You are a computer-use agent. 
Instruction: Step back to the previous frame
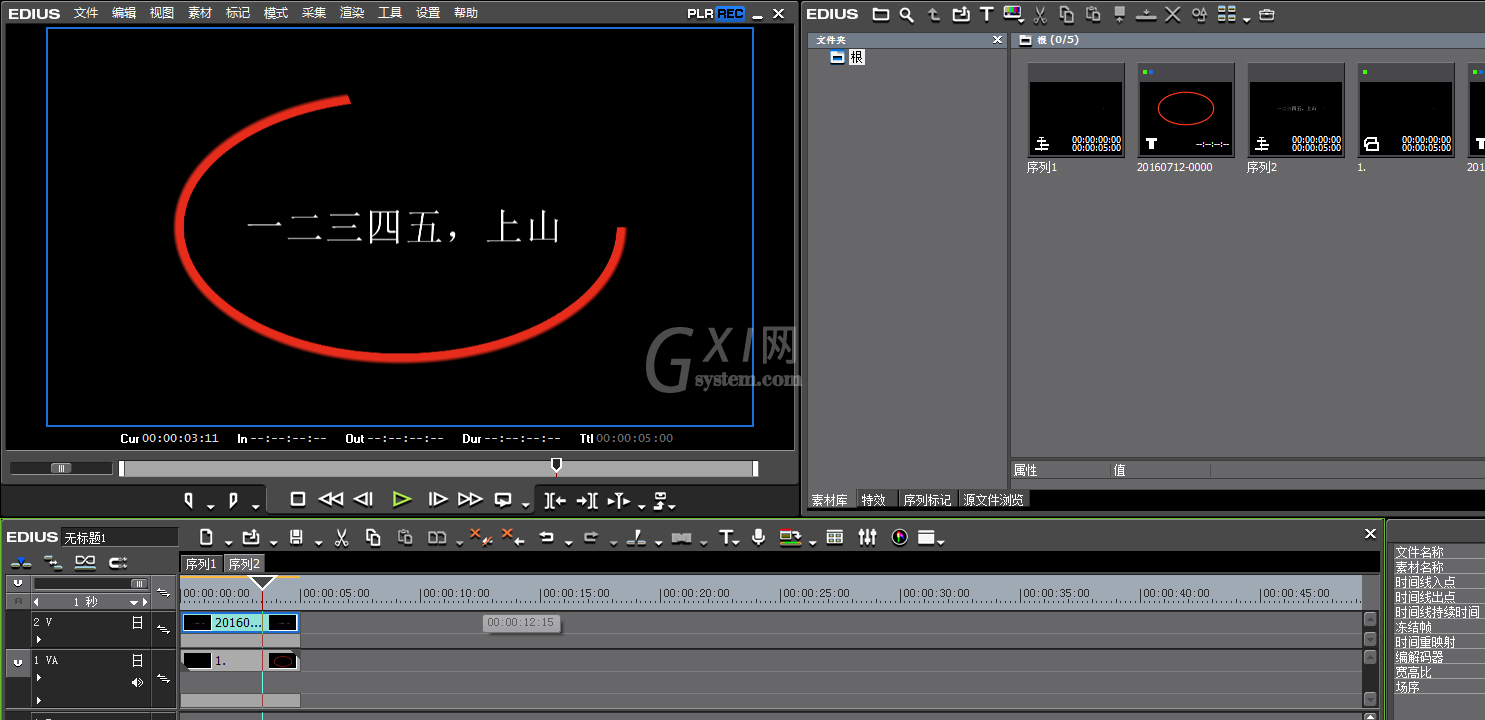pyautogui.click(x=364, y=499)
